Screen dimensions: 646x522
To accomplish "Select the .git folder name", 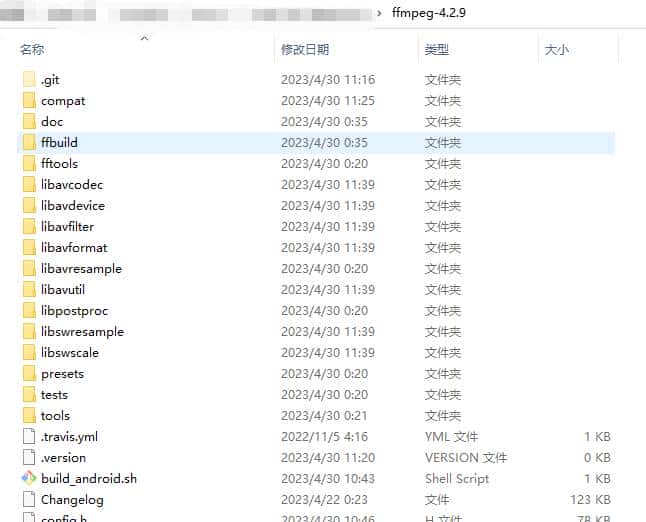I will [50, 80].
